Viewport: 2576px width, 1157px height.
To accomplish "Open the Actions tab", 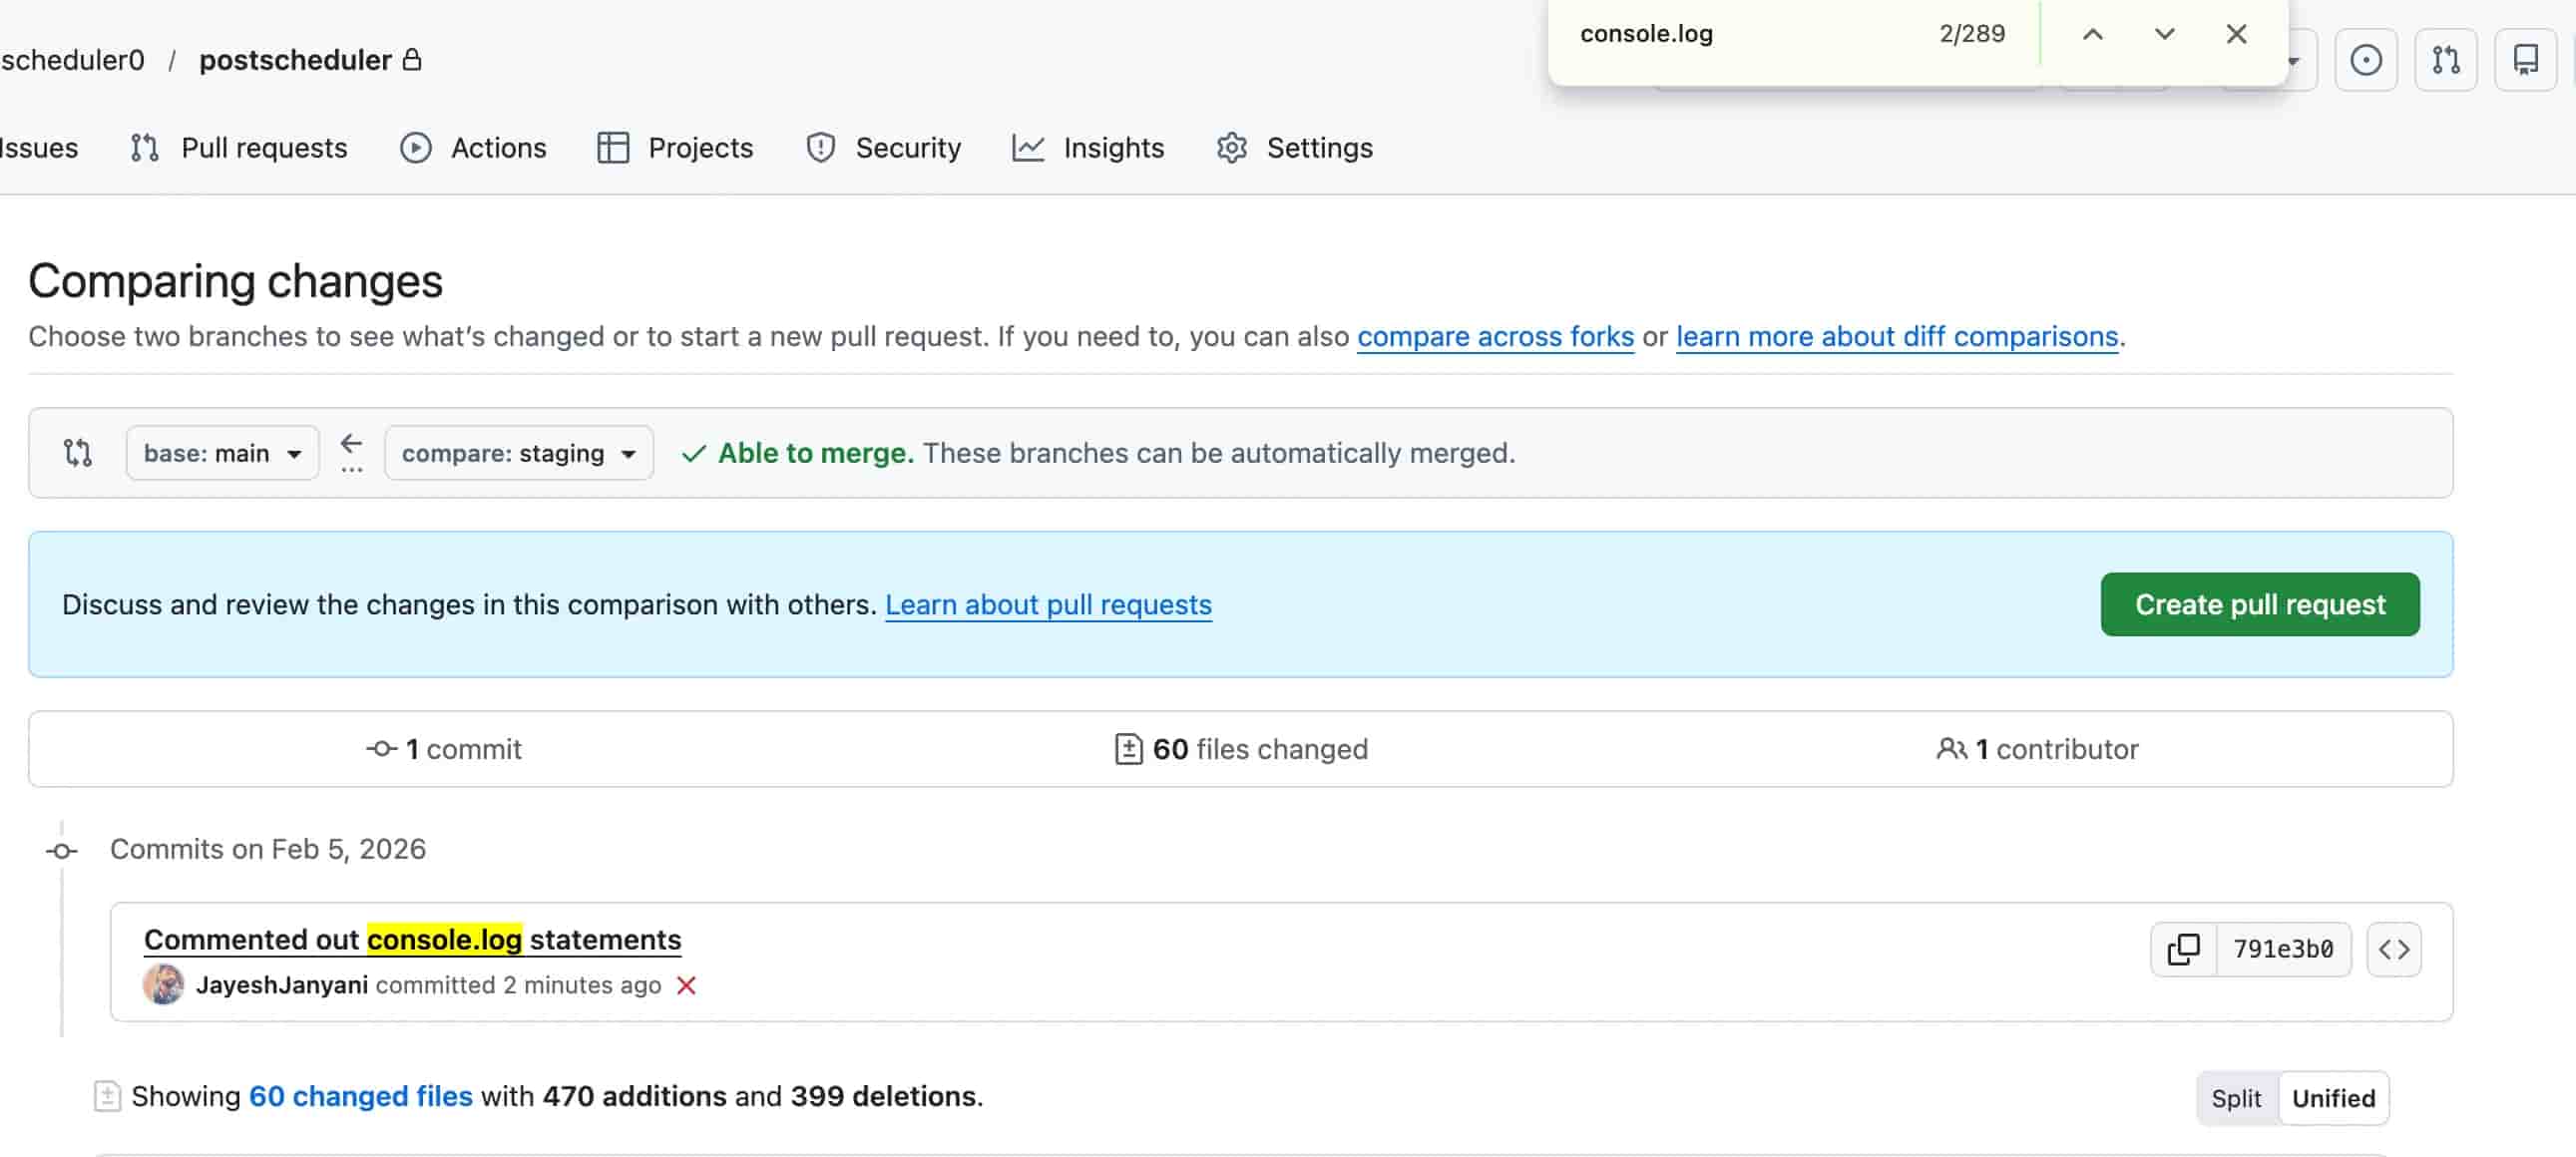I will pyautogui.click(x=473, y=148).
